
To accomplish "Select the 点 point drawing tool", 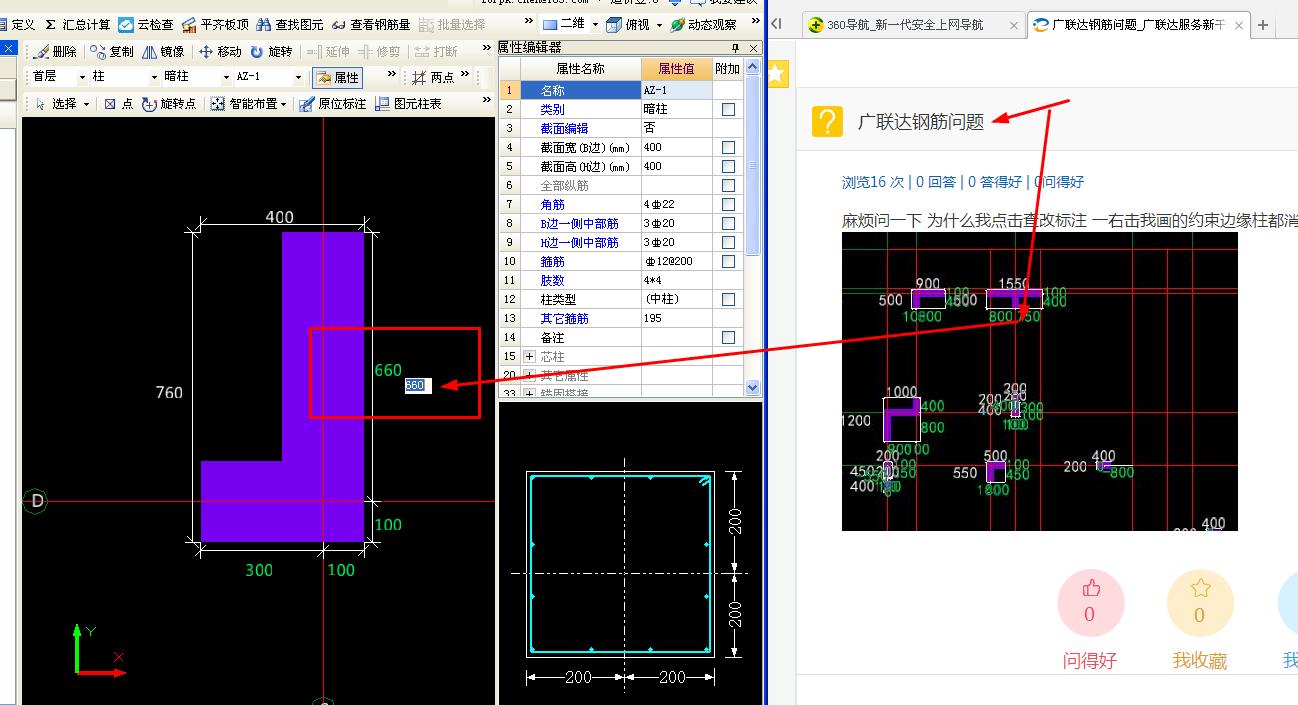I will coord(118,103).
